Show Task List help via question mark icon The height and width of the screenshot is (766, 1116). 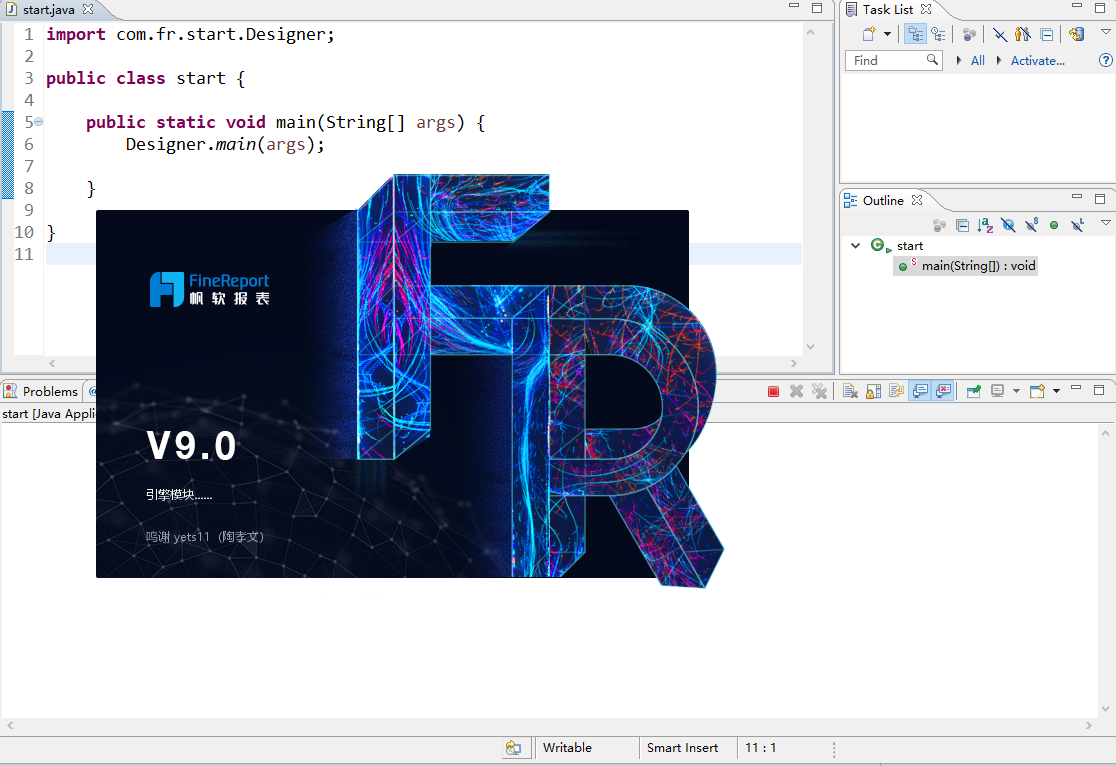(x=1105, y=61)
